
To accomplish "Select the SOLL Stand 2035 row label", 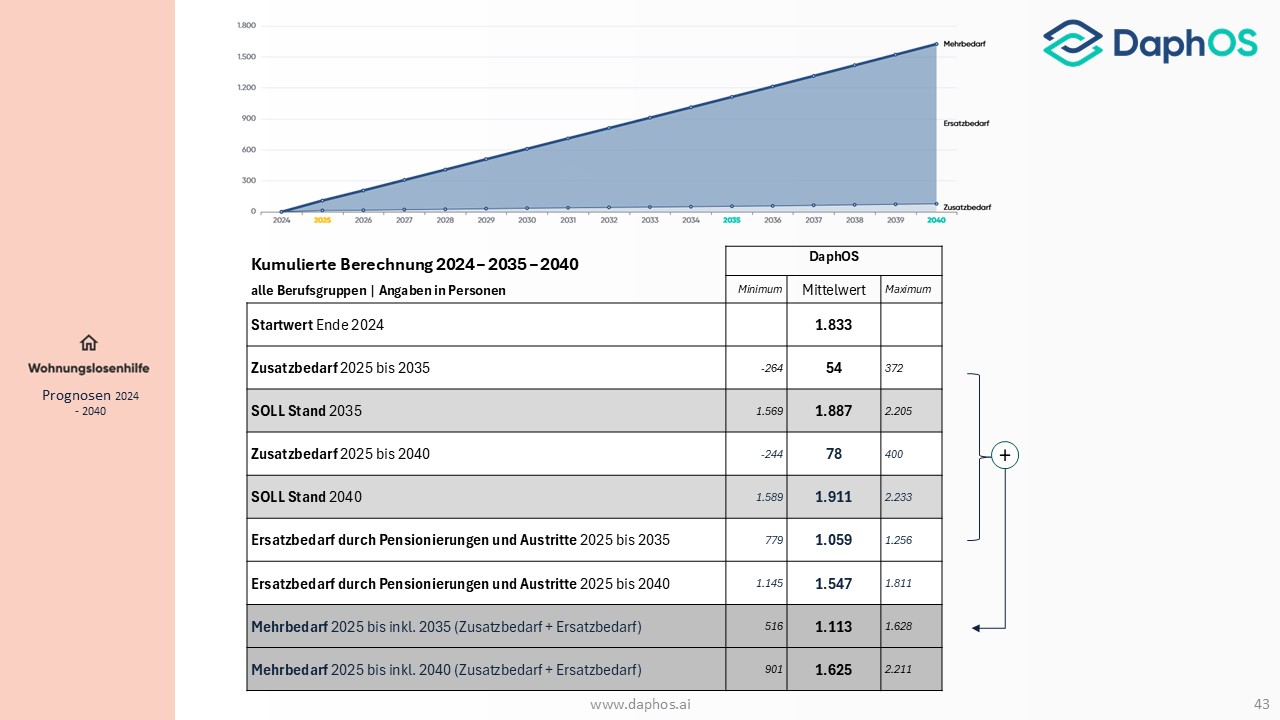I will [x=306, y=411].
